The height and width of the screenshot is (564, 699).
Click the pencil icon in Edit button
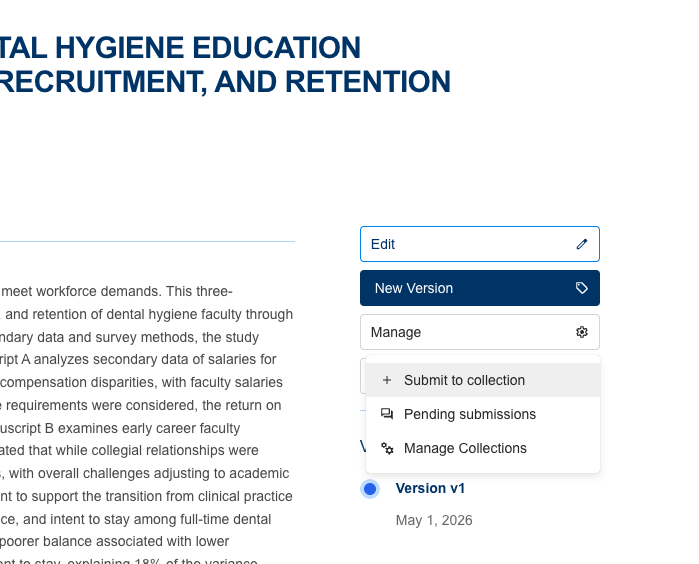581,244
